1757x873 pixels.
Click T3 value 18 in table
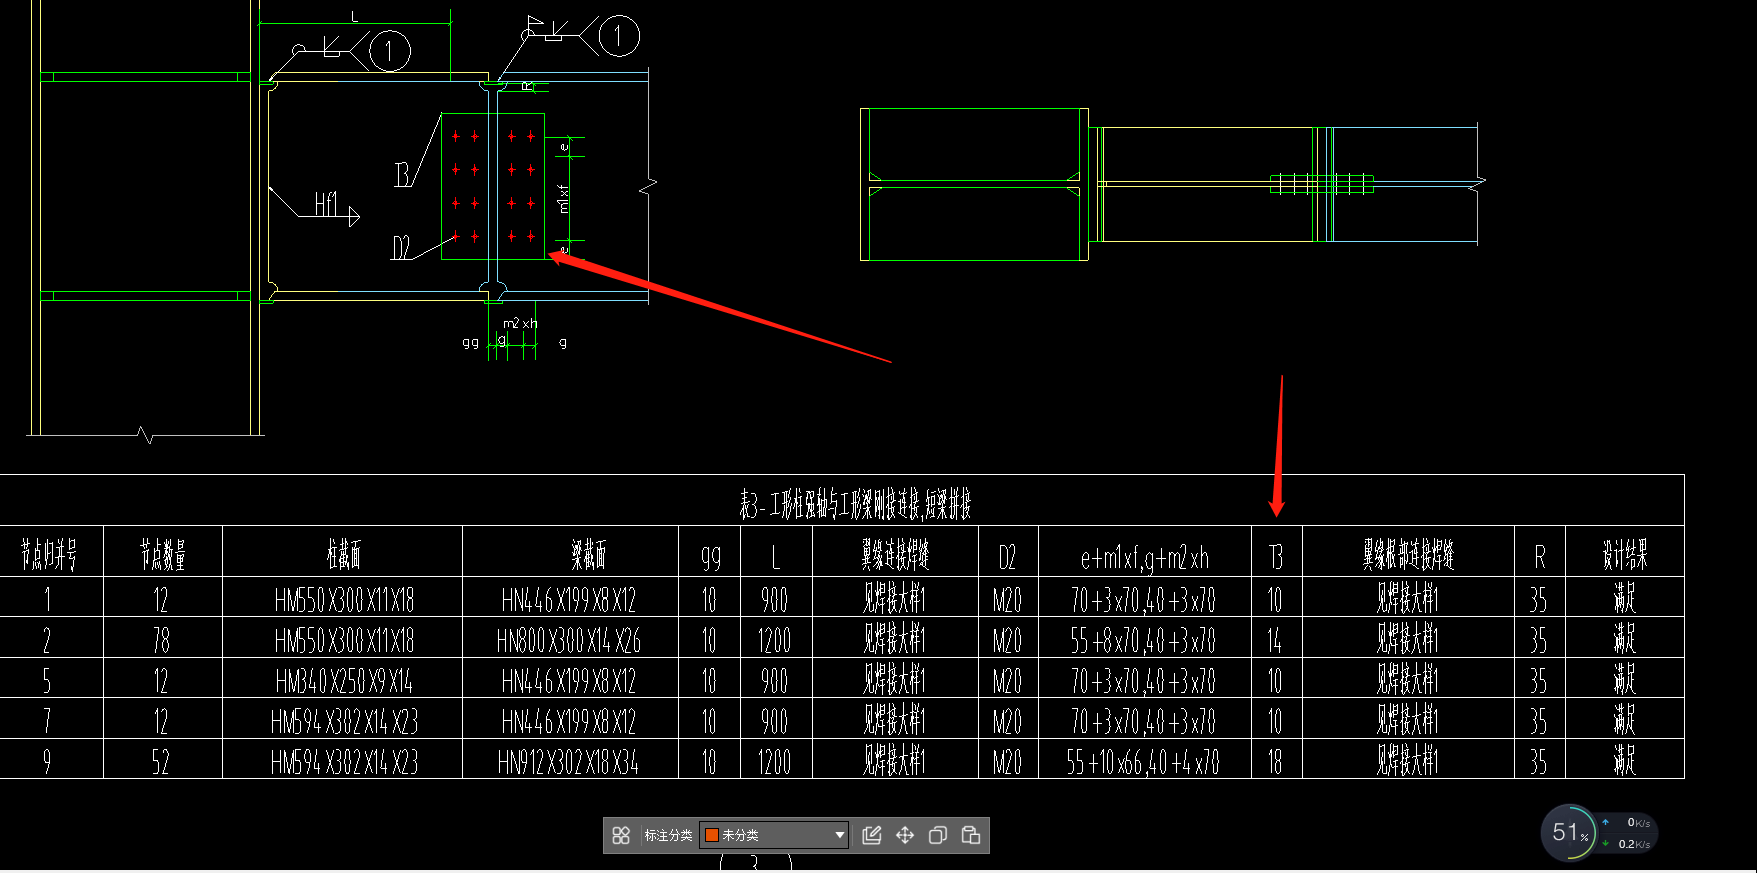(1275, 763)
